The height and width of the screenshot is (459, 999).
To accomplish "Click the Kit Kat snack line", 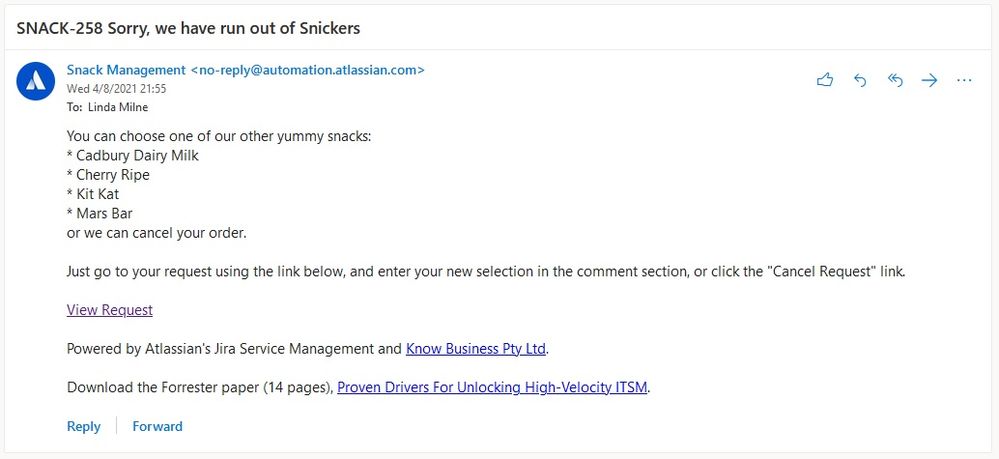I will [x=97, y=194].
